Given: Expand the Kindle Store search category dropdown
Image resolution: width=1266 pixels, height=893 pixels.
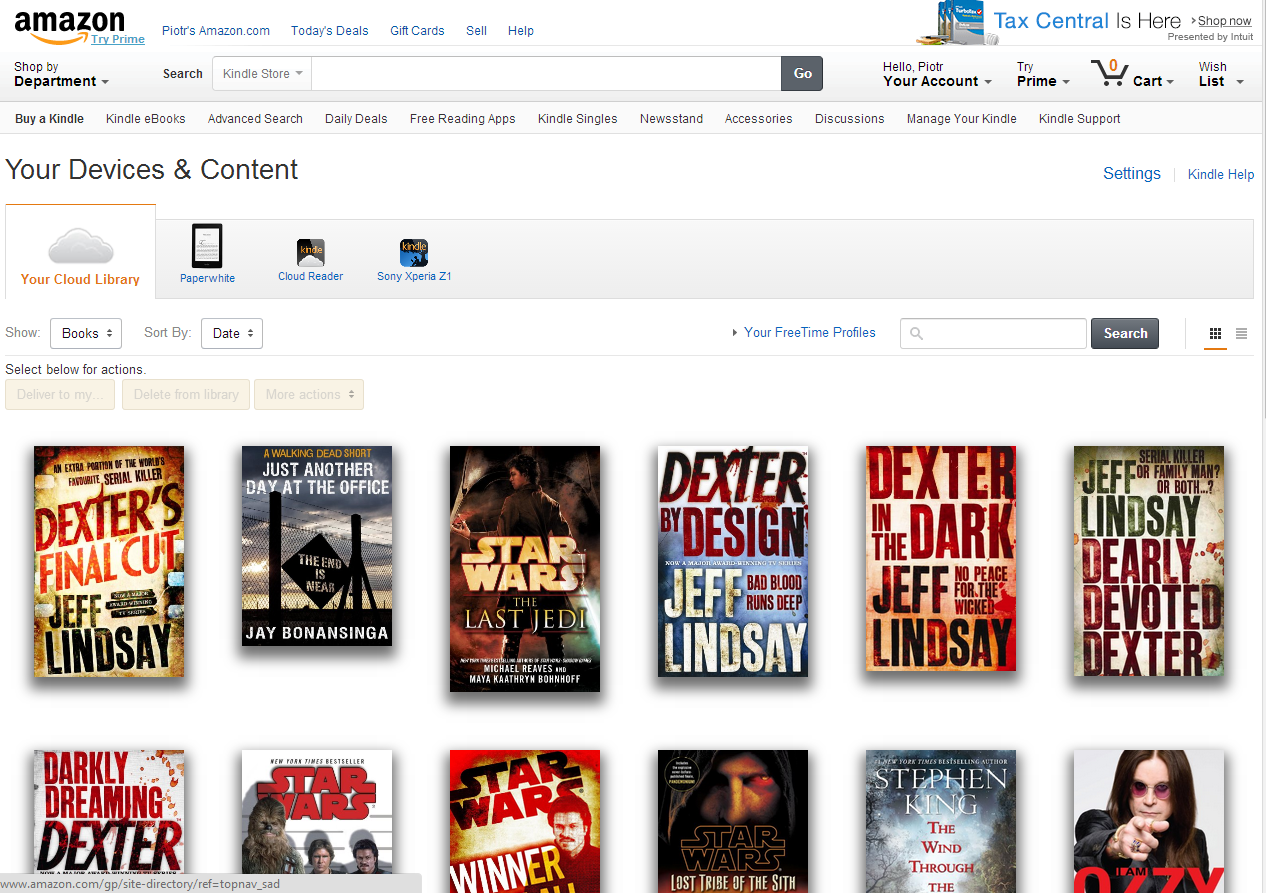Looking at the screenshot, I should (261, 73).
